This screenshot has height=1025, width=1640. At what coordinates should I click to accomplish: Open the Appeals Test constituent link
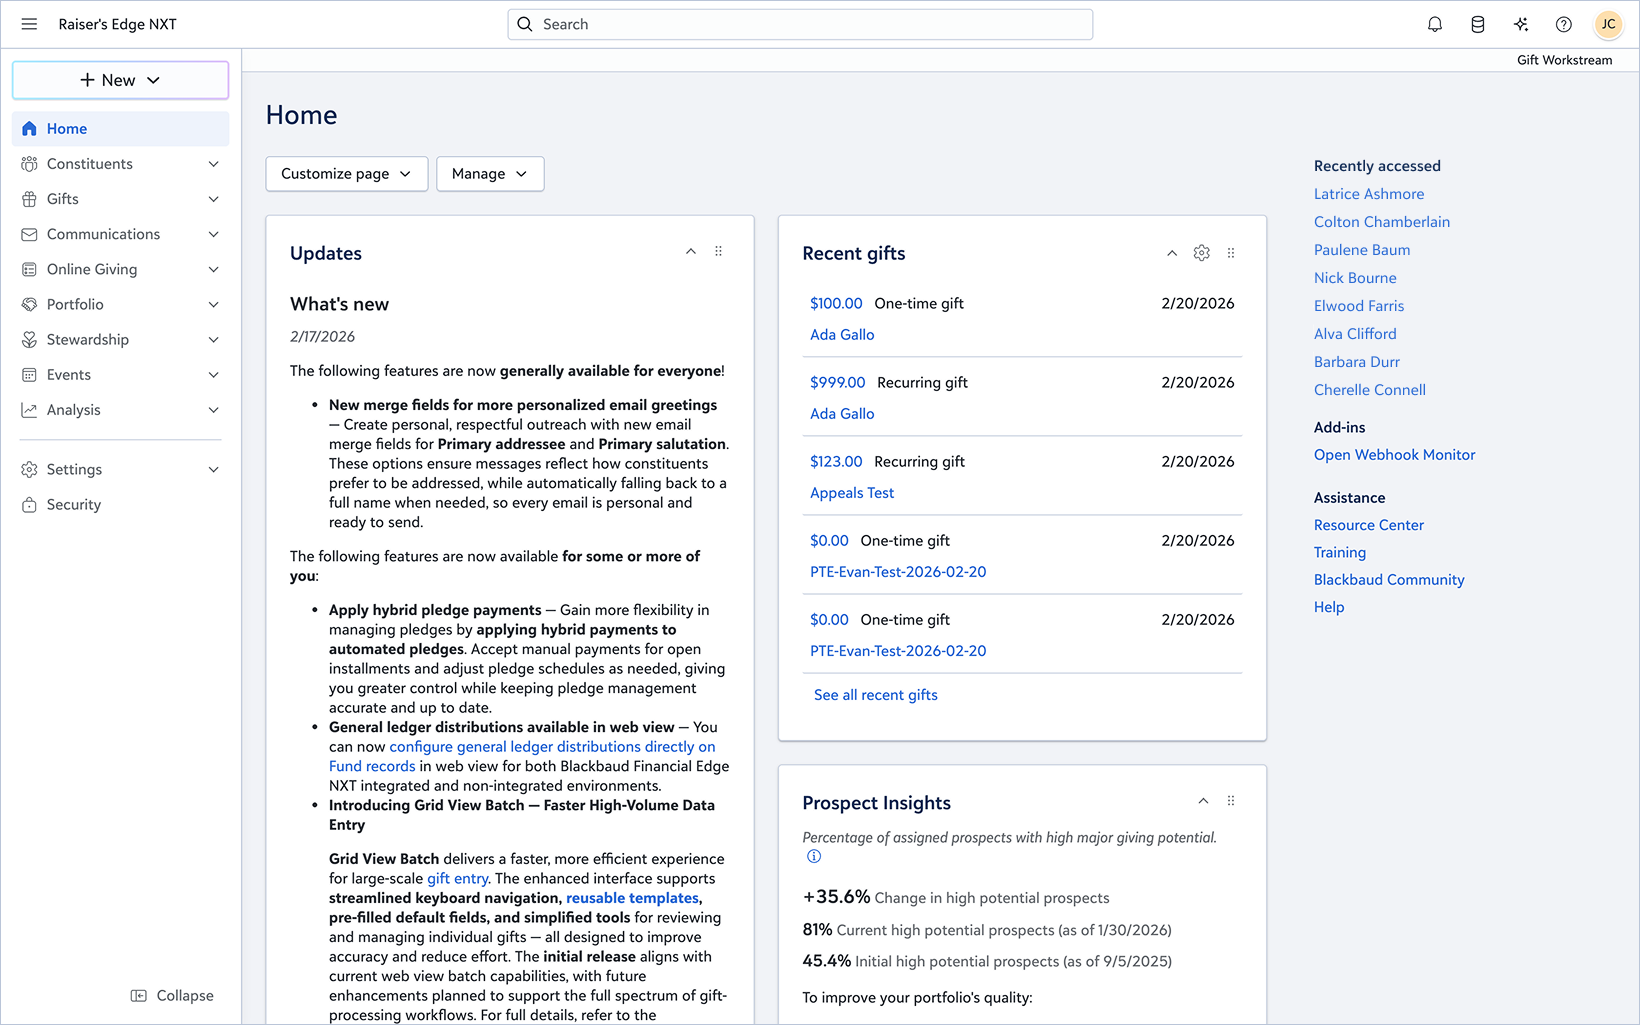click(852, 493)
